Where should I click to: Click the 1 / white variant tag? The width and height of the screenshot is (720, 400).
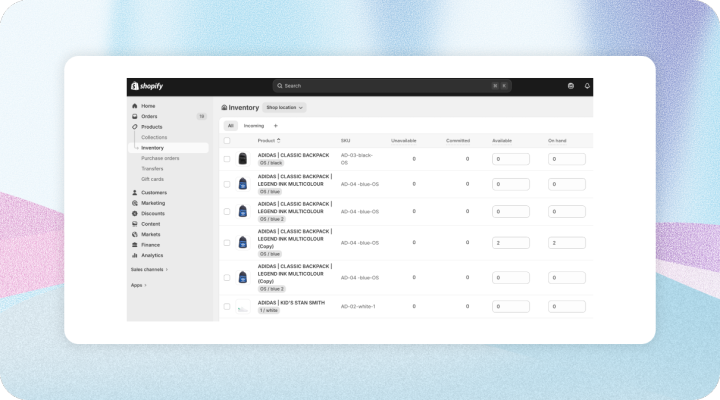[269, 310]
